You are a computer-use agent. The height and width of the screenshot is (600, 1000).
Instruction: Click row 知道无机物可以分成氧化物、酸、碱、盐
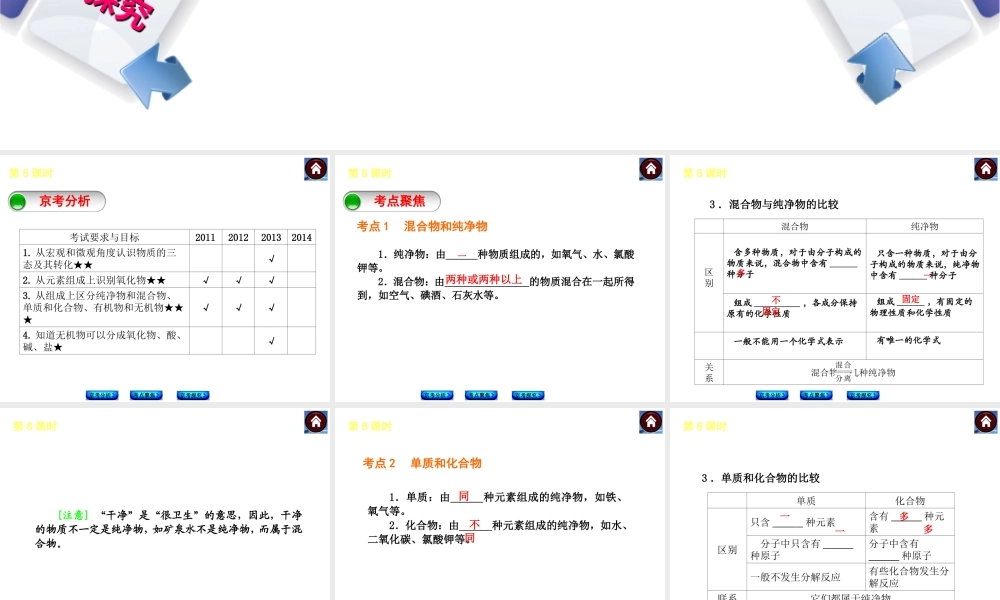(168, 340)
